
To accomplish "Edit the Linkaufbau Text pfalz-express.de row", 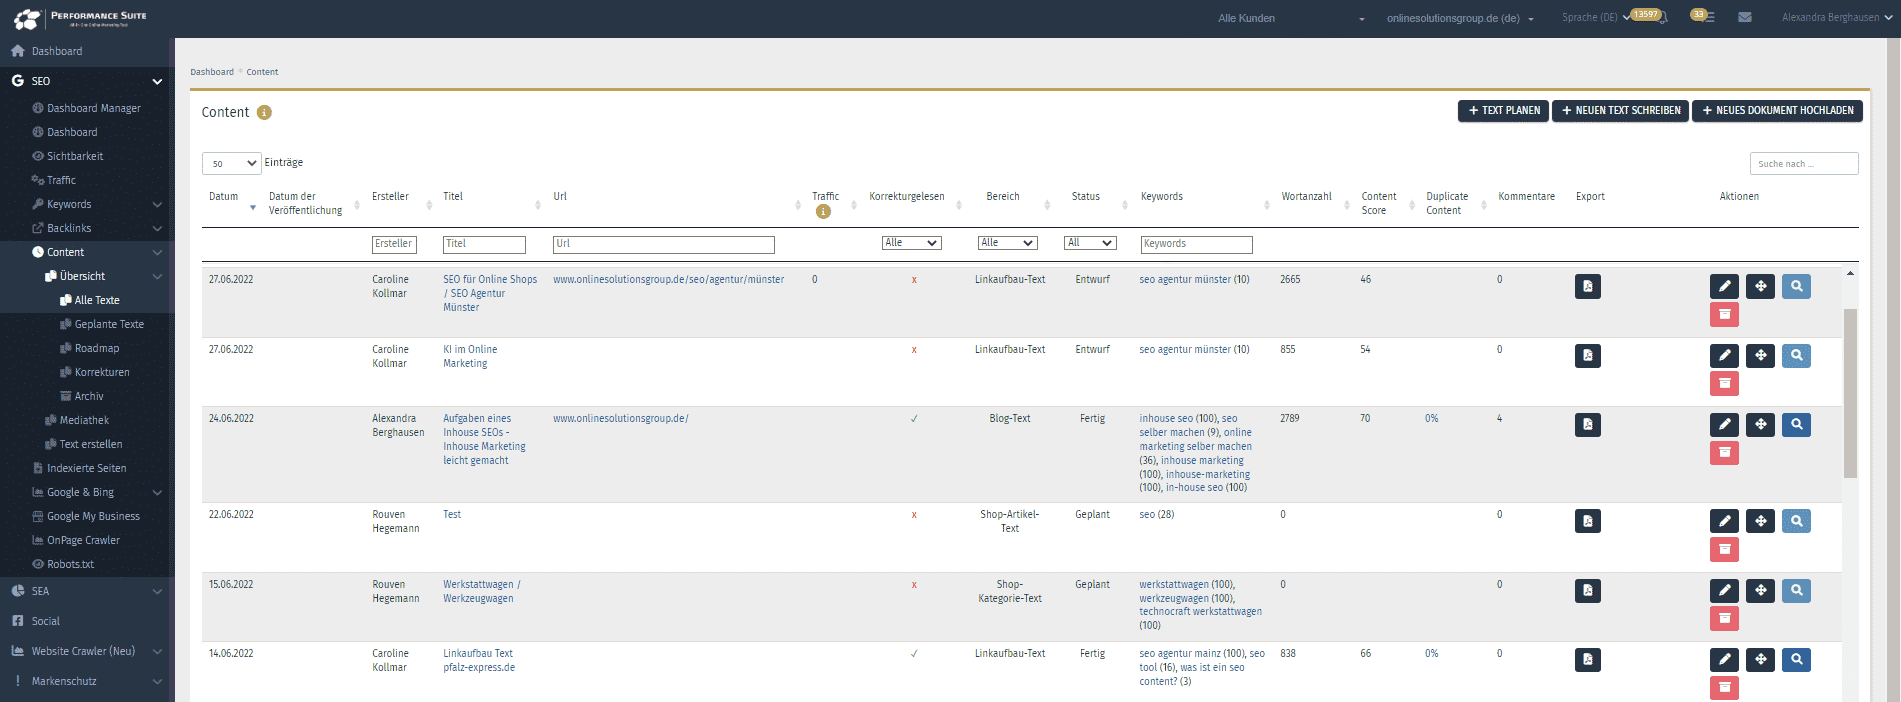I will tap(1725, 660).
